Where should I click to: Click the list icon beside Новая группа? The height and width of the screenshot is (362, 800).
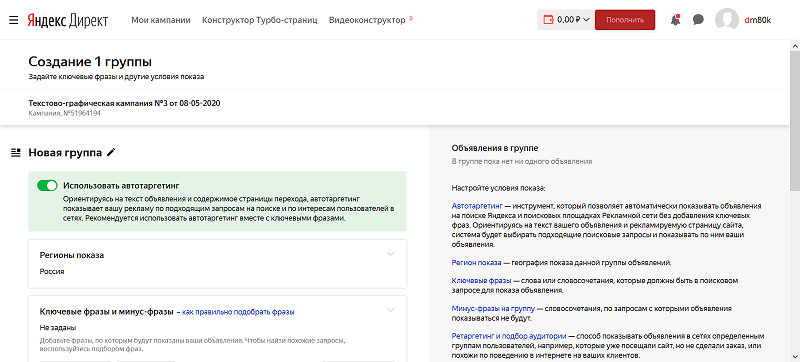pos(15,152)
